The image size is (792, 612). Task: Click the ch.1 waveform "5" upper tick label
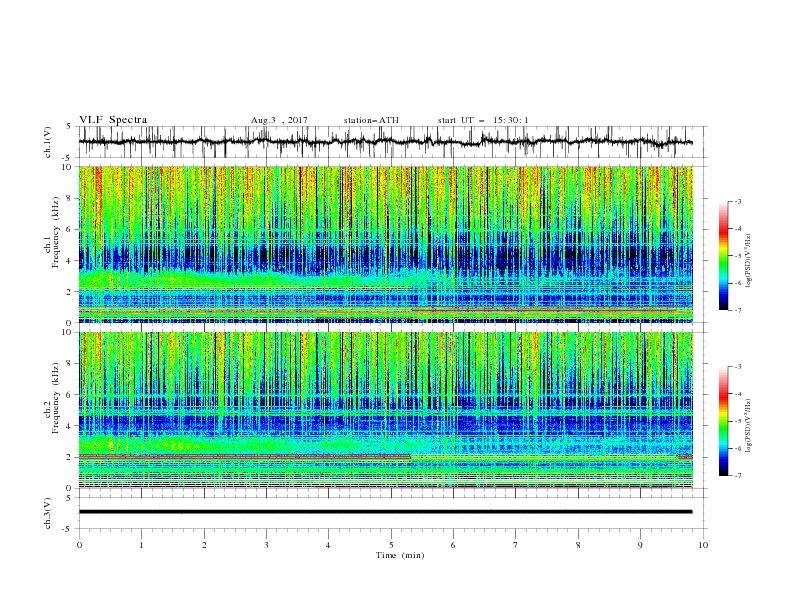point(69,127)
